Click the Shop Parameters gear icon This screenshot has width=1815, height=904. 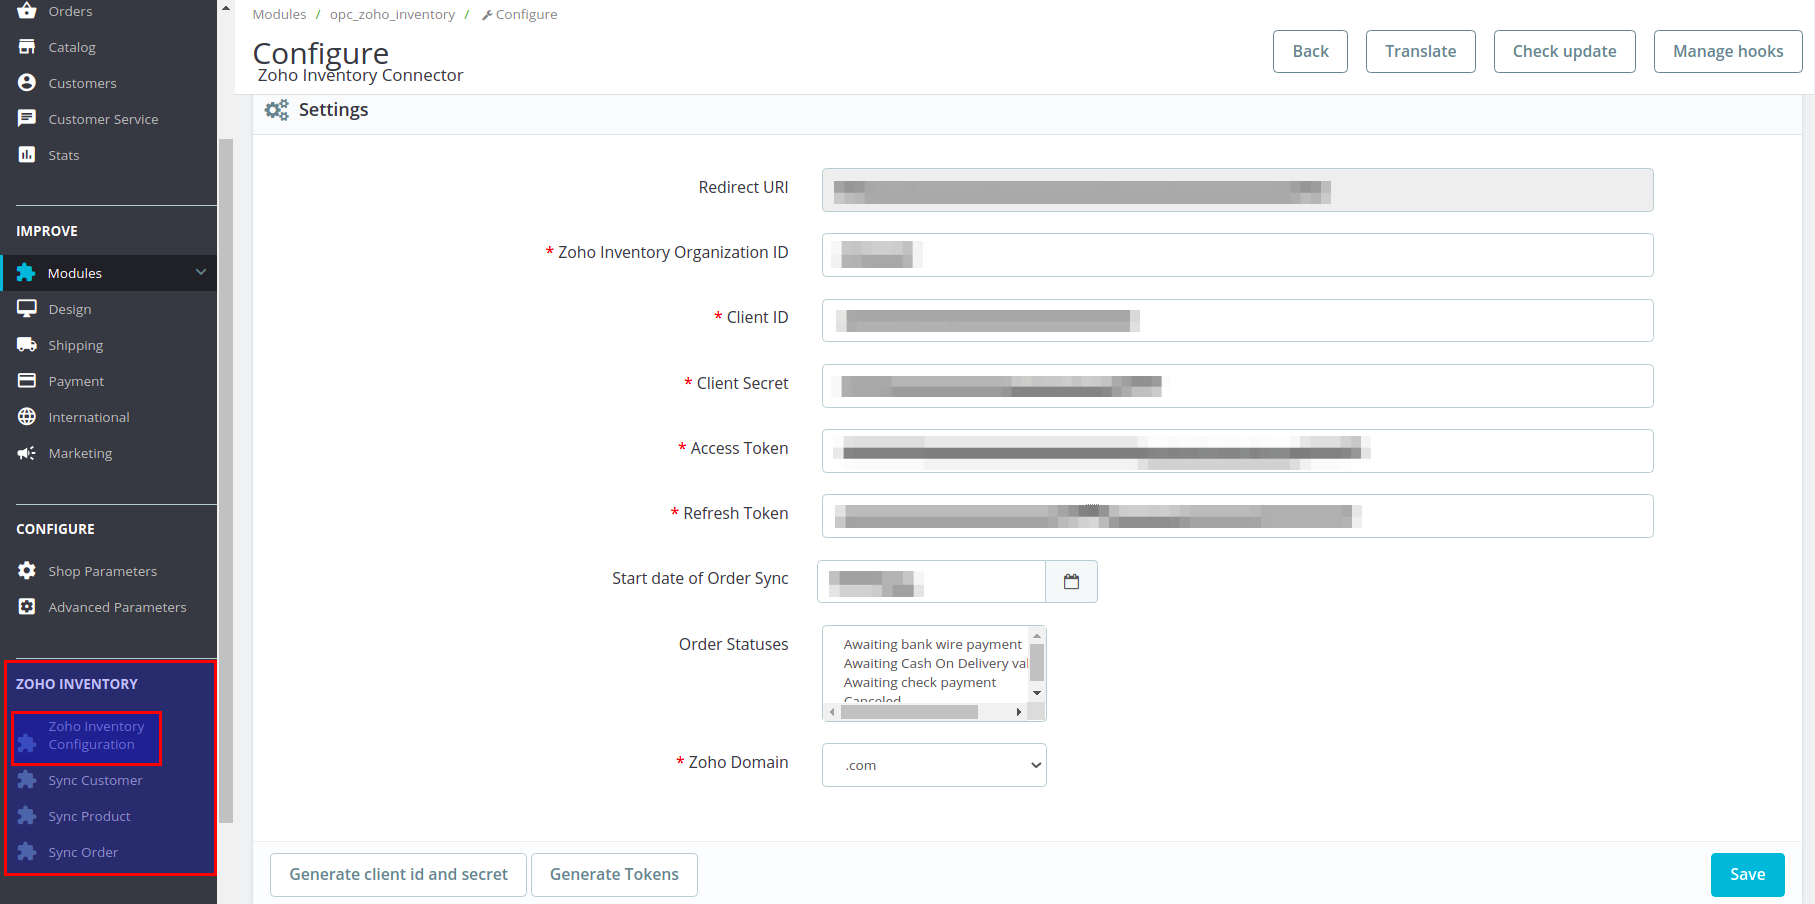(27, 571)
